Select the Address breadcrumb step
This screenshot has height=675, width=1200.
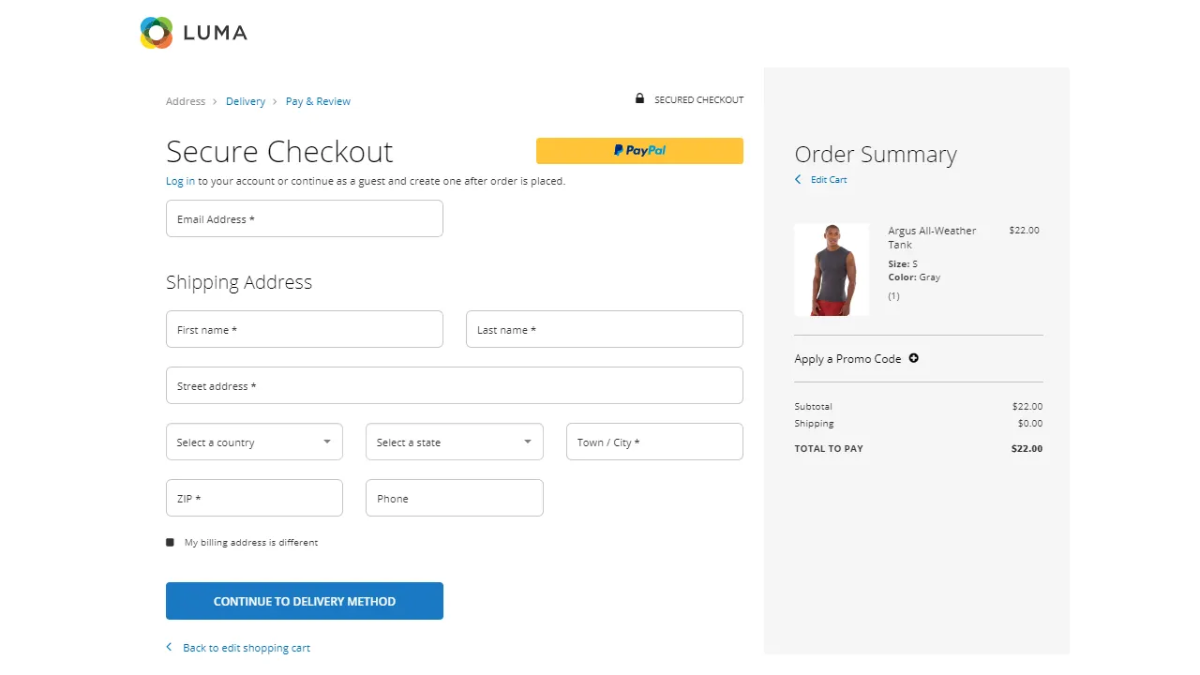[x=186, y=101]
